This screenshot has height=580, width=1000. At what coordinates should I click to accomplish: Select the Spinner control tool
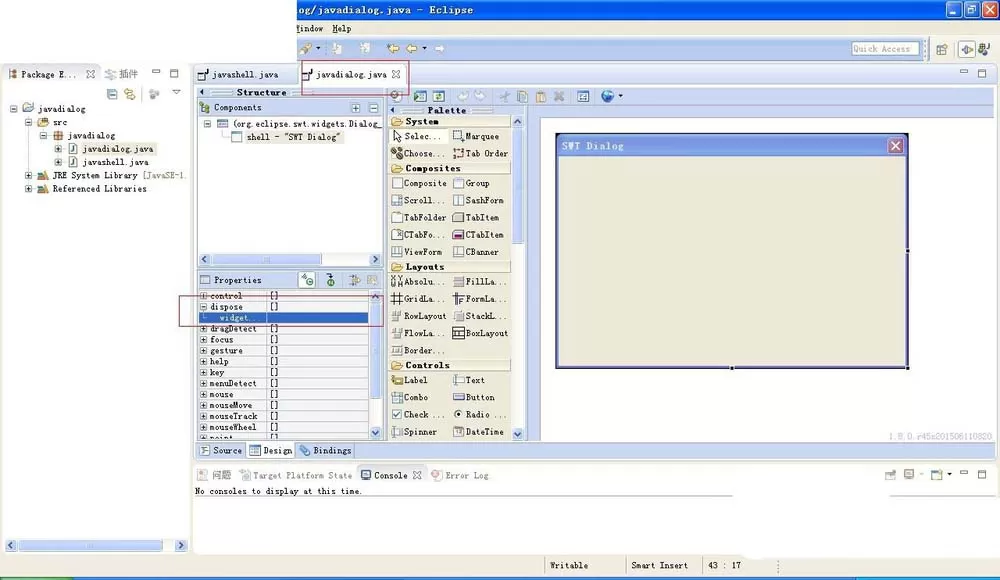pos(415,431)
